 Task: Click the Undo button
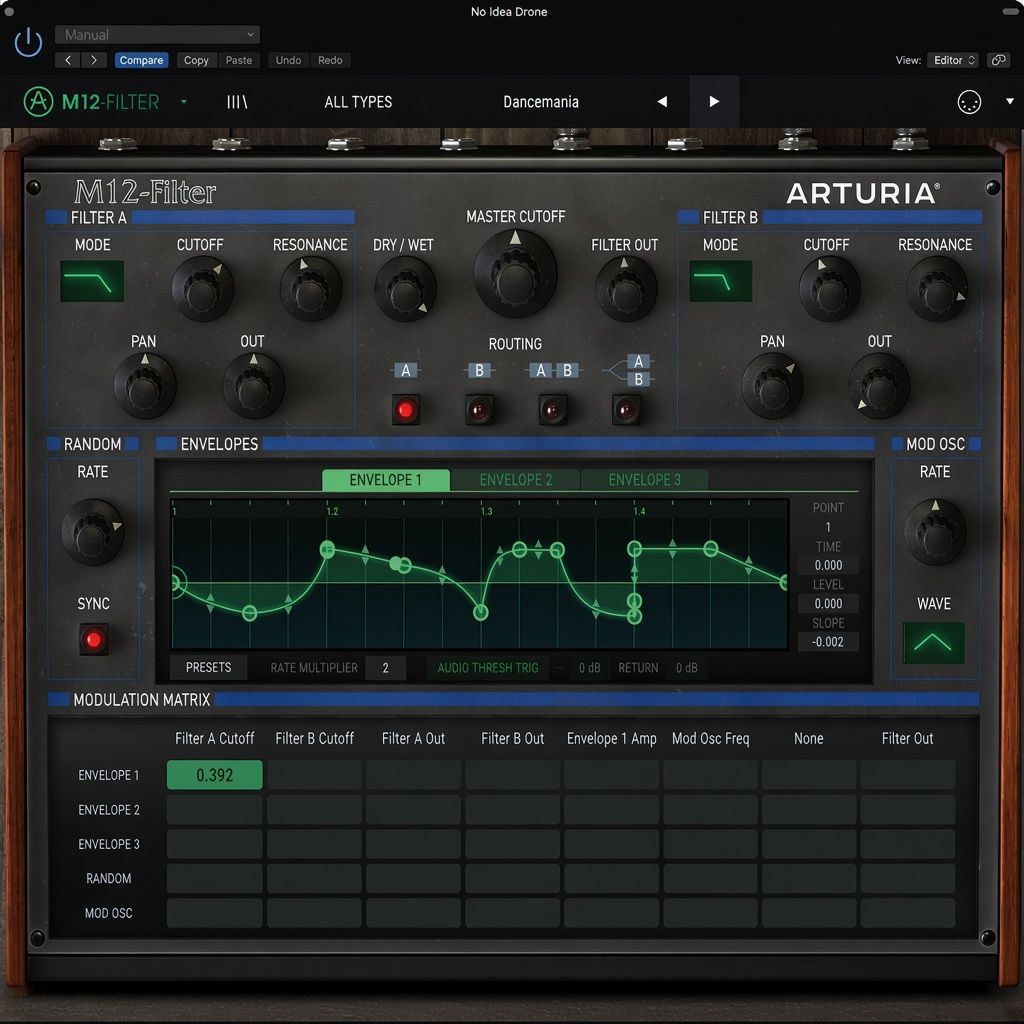click(288, 60)
